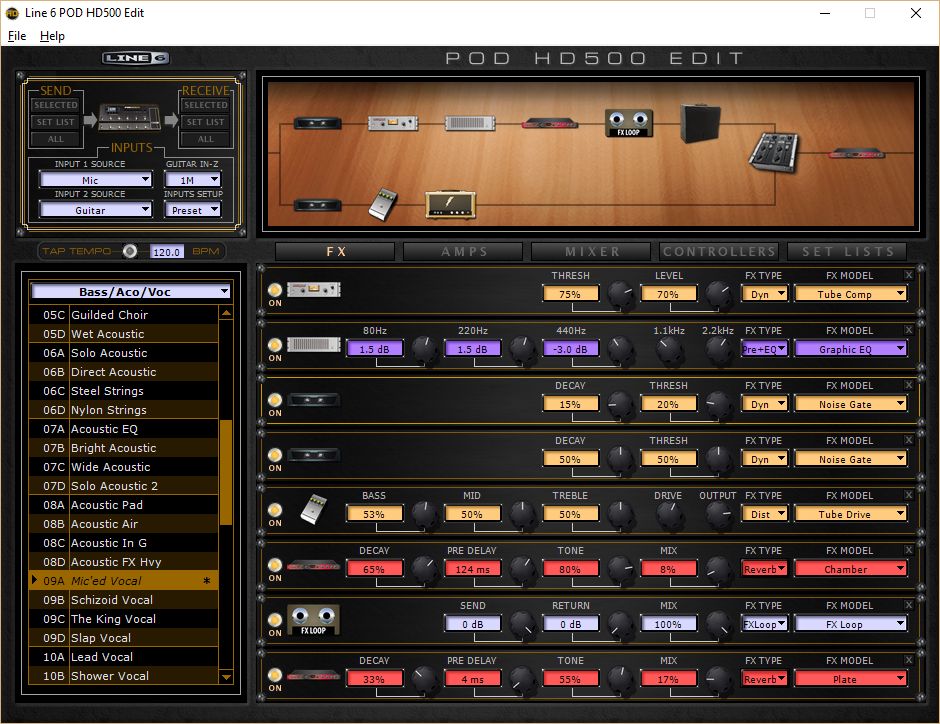Click the Tube Comp THRESH knob

tap(620, 294)
